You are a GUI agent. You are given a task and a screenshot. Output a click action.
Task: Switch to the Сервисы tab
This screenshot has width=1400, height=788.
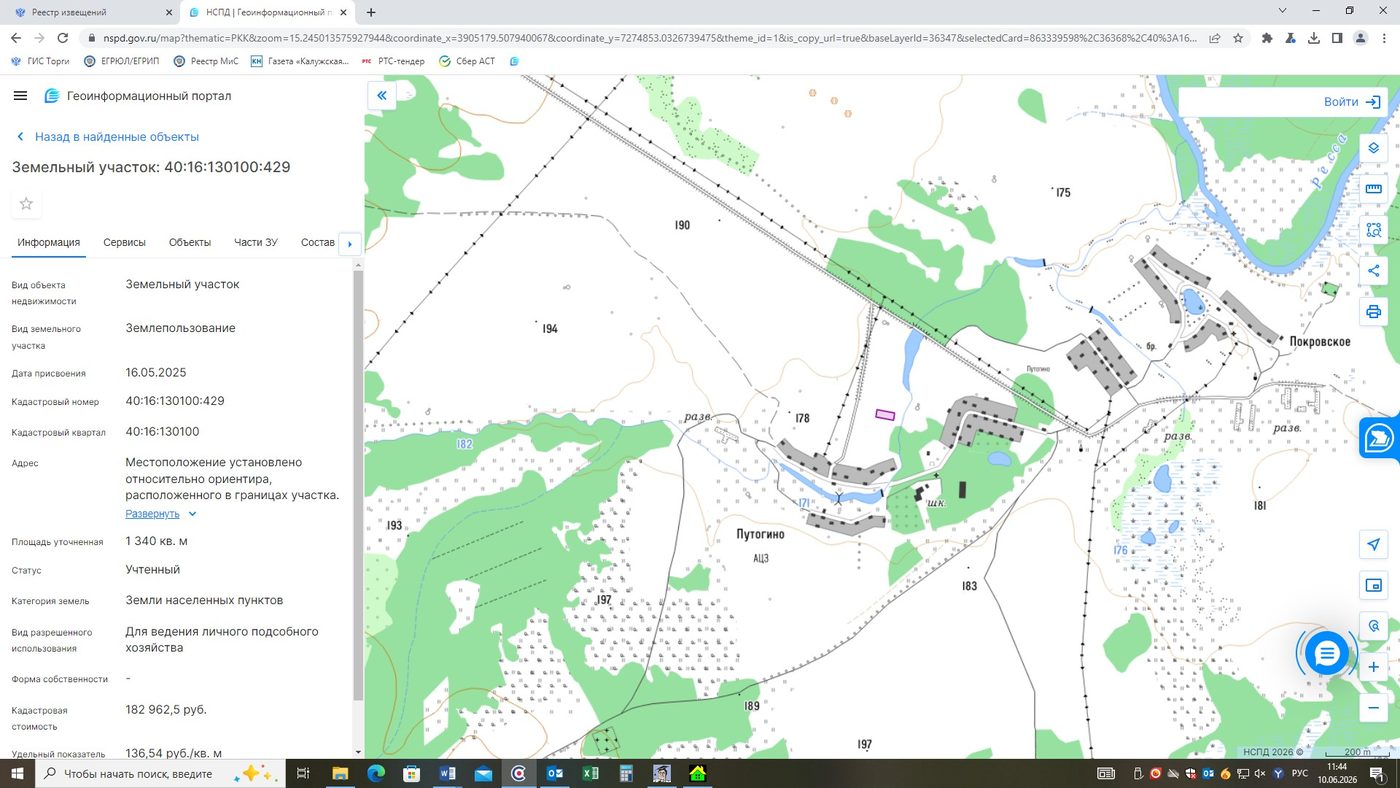[124, 243]
